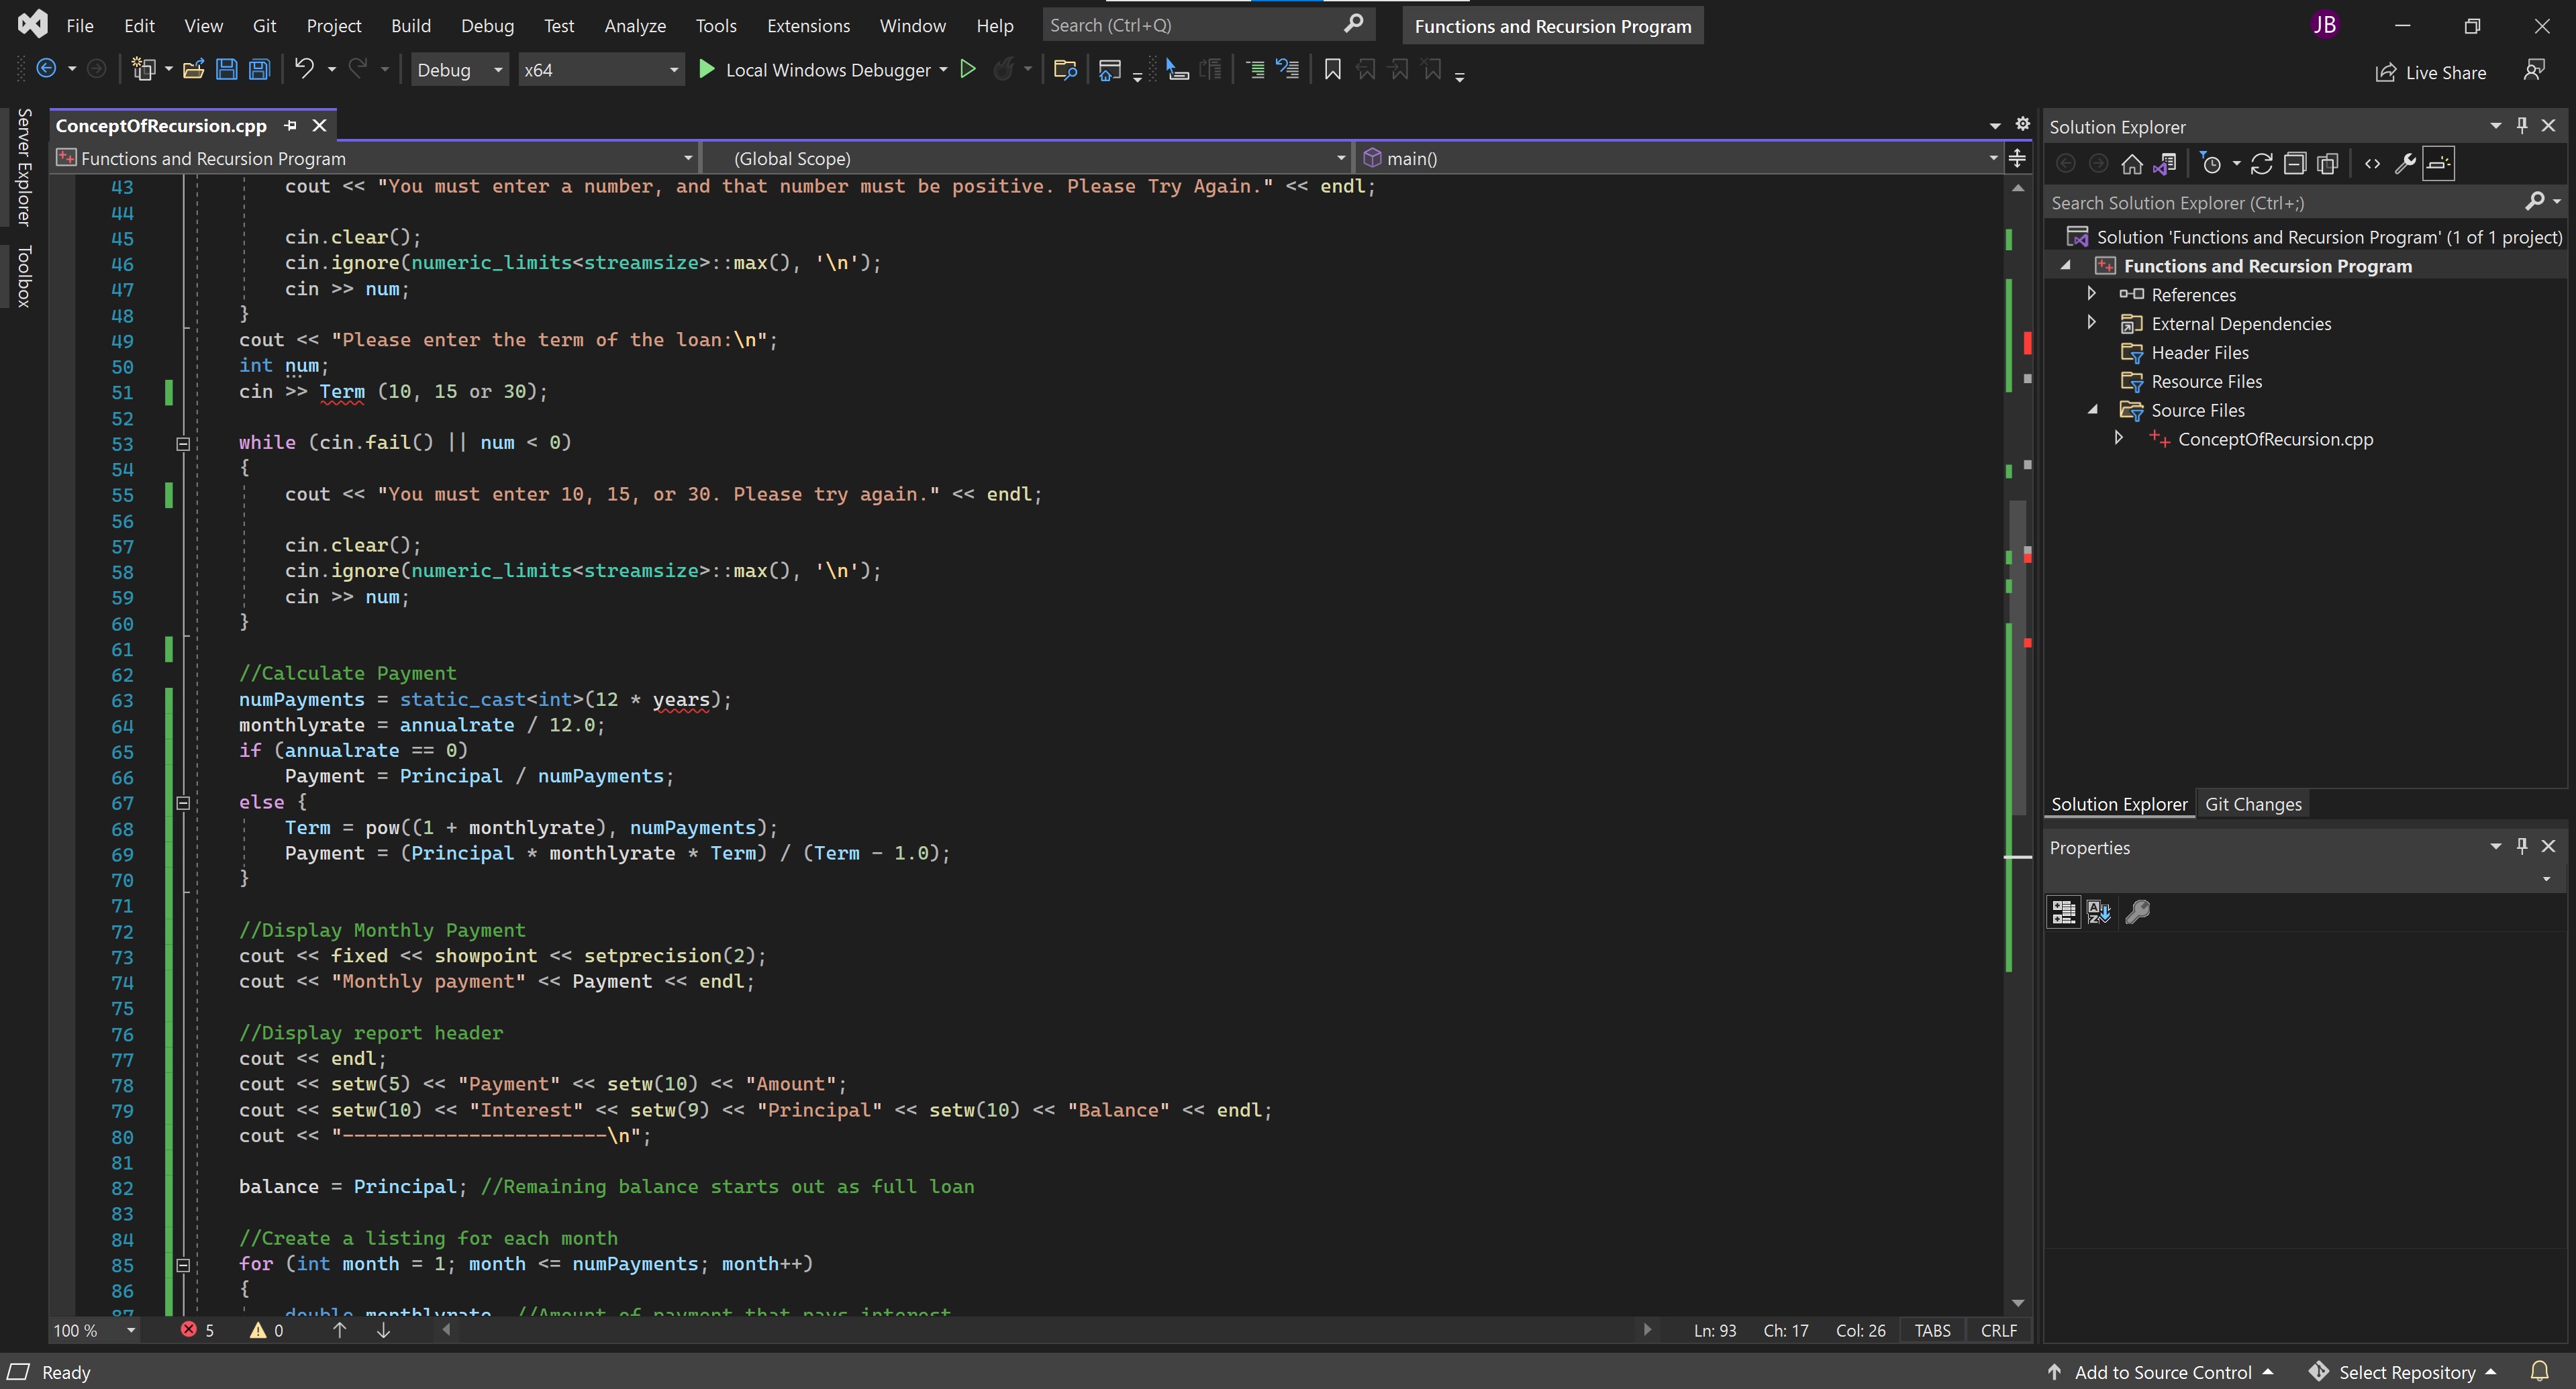Click Collapse All icon in Solution Explorer
This screenshot has height=1389, width=2576.
[x=2295, y=164]
